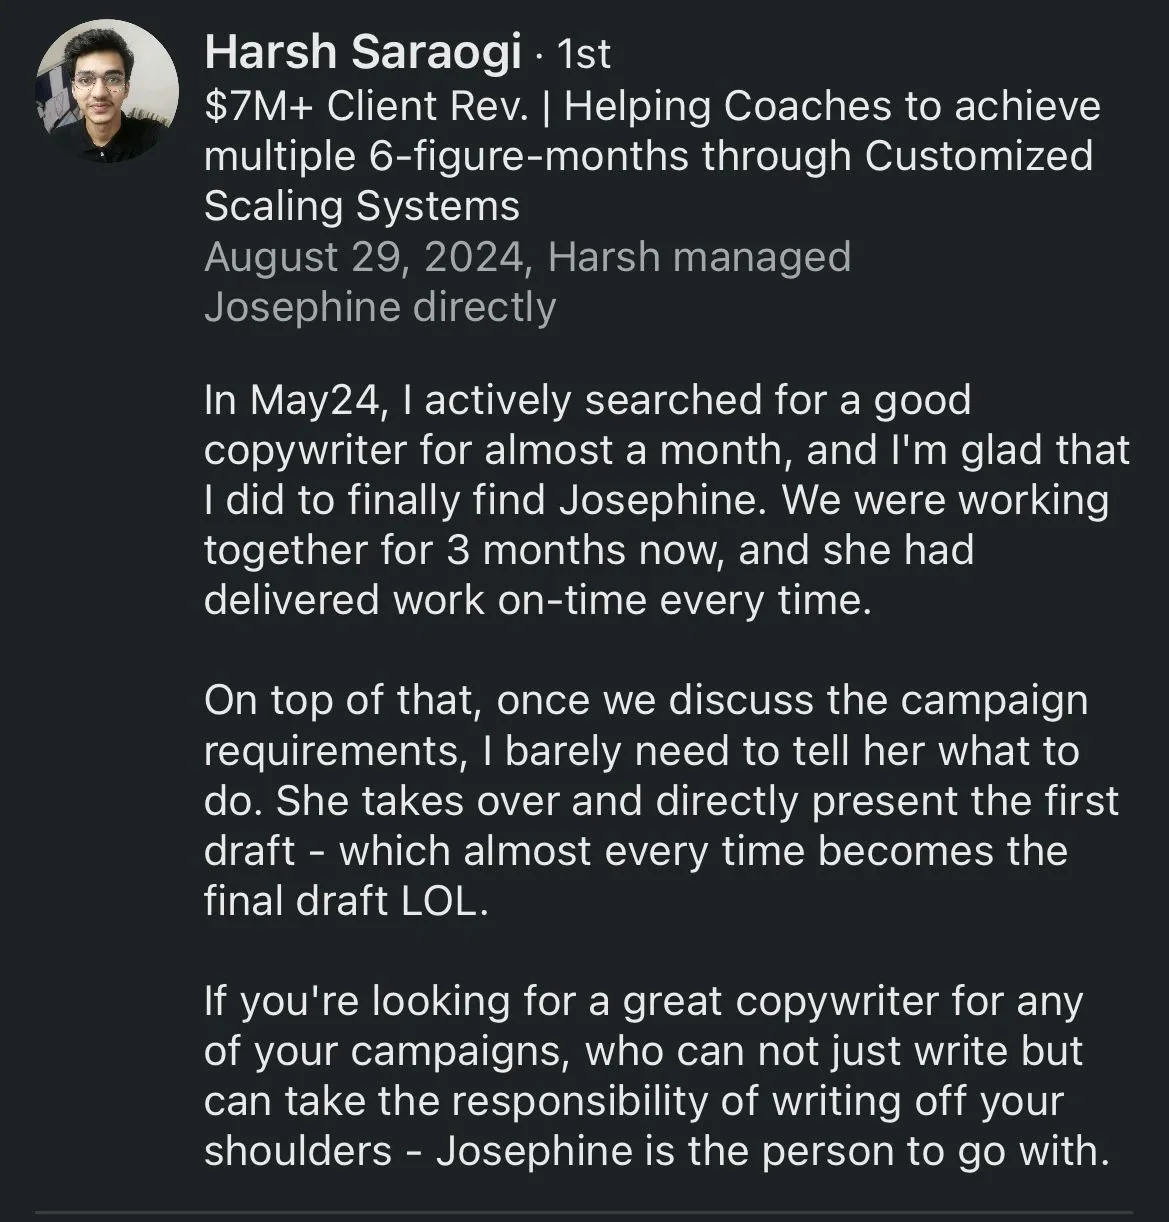
Task: Select the "$7M+ Client Rev." headline line
Action: (x=652, y=106)
